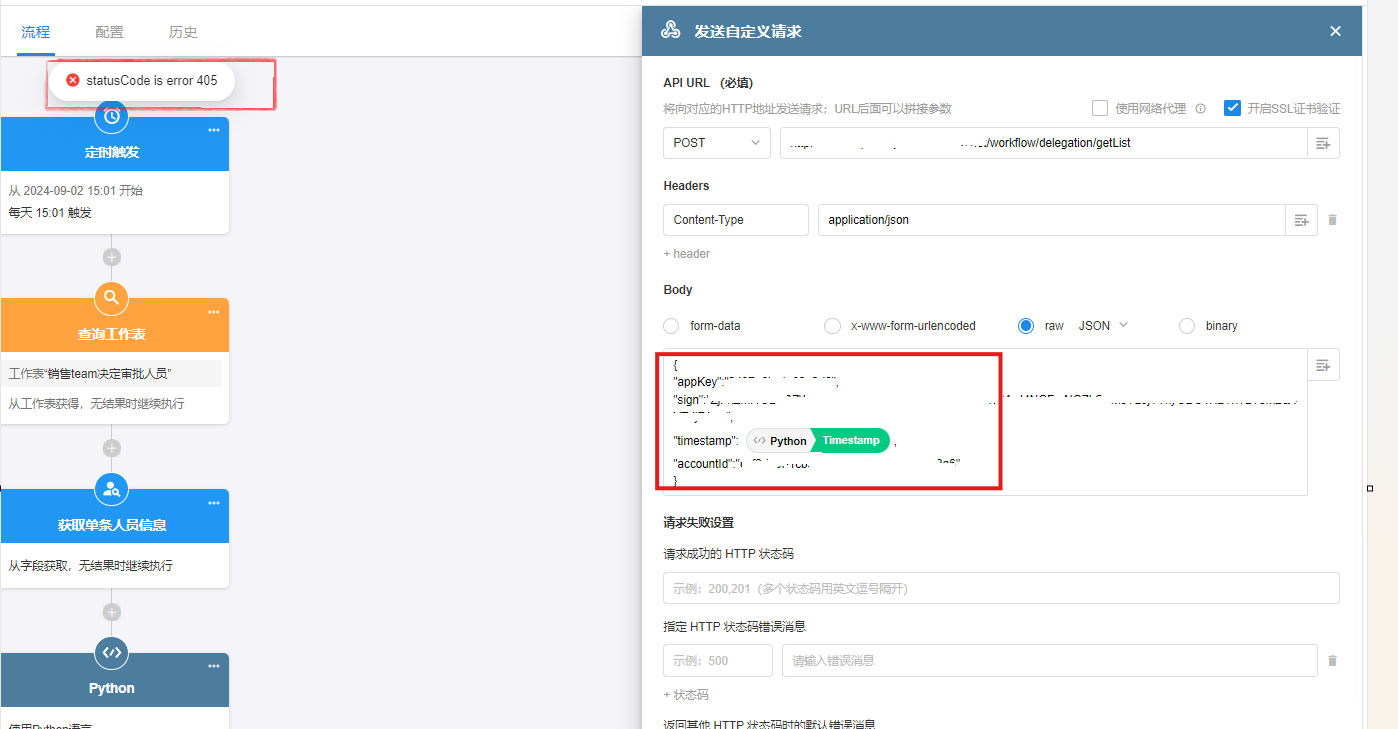Enable the 使用网络代理 checkbox
The width and height of the screenshot is (1398, 729).
click(x=1100, y=108)
